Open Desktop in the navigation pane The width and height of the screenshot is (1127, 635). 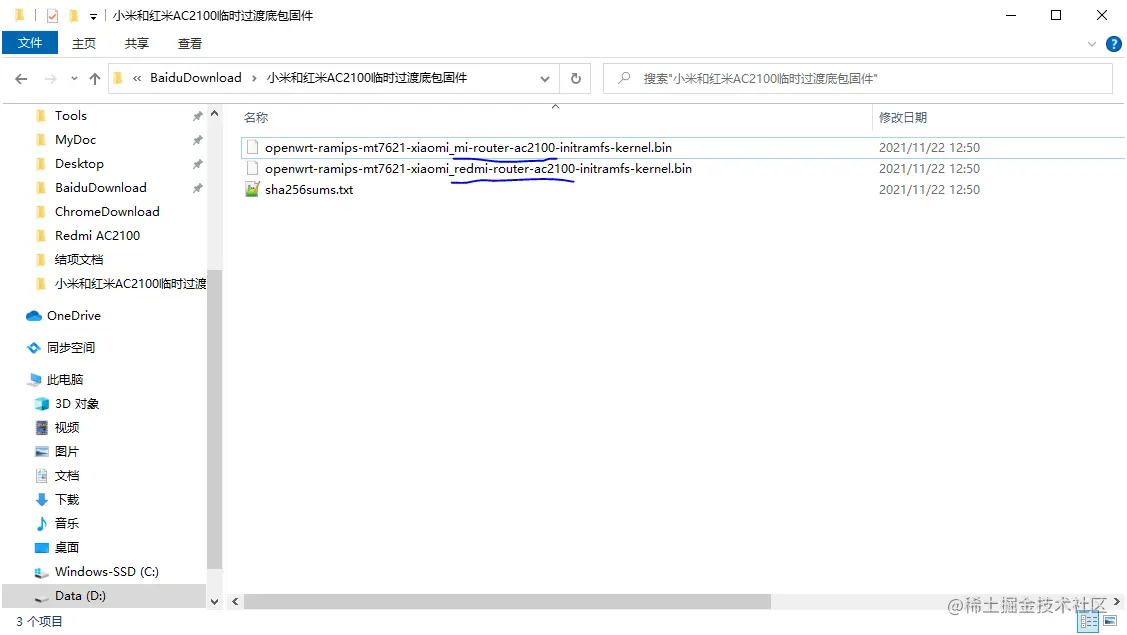[79, 163]
